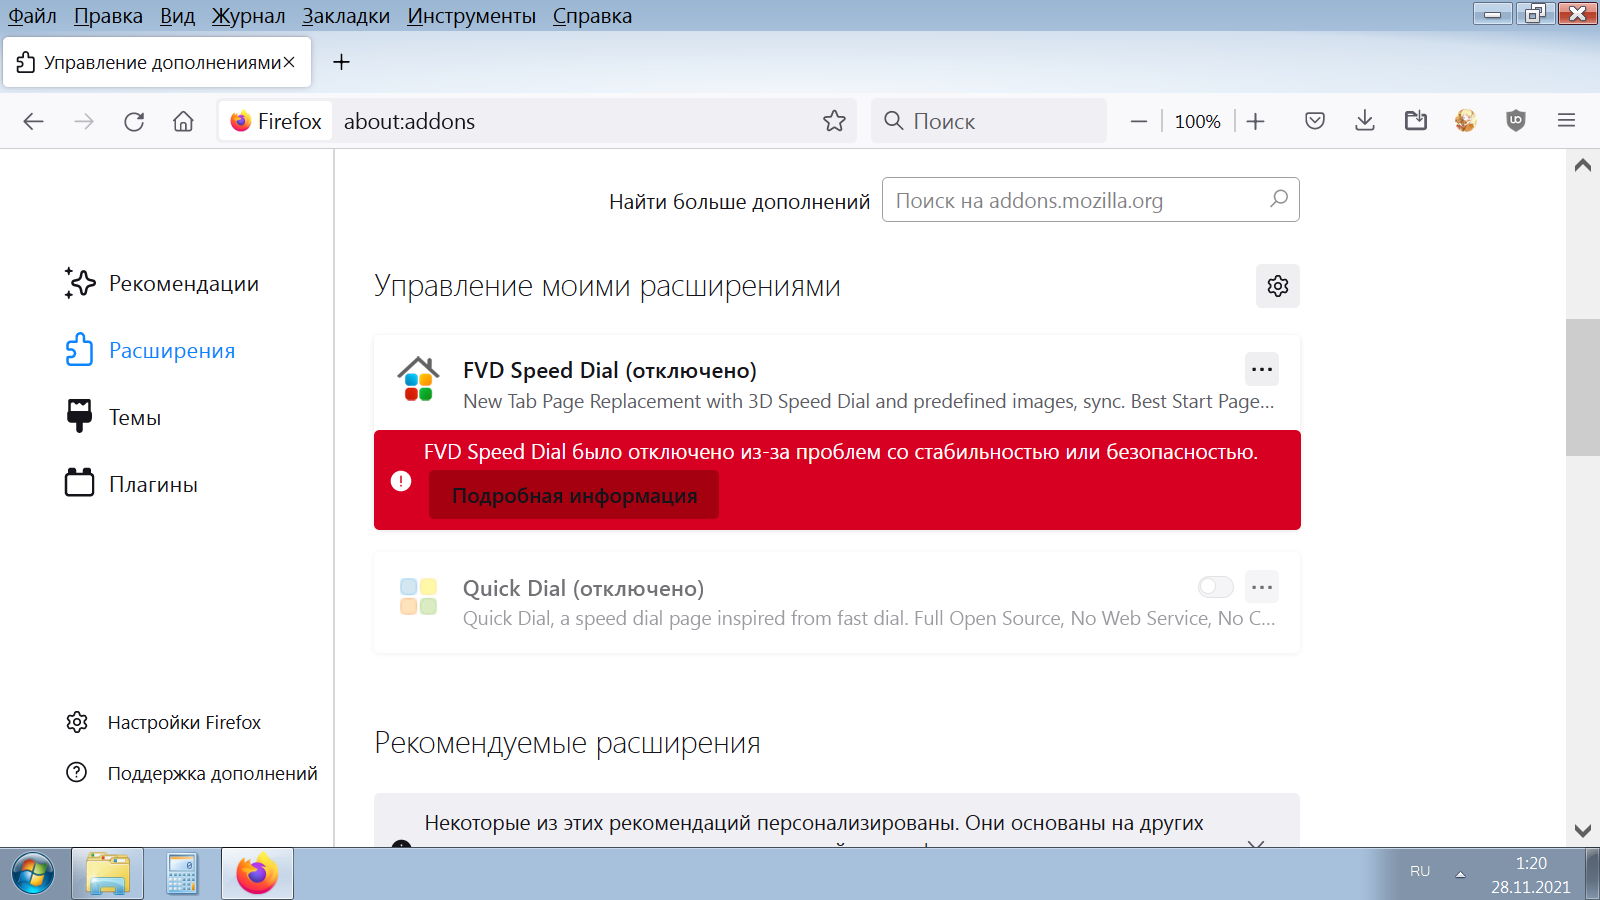Open the Закладки menu
The height and width of the screenshot is (900, 1600).
click(346, 16)
